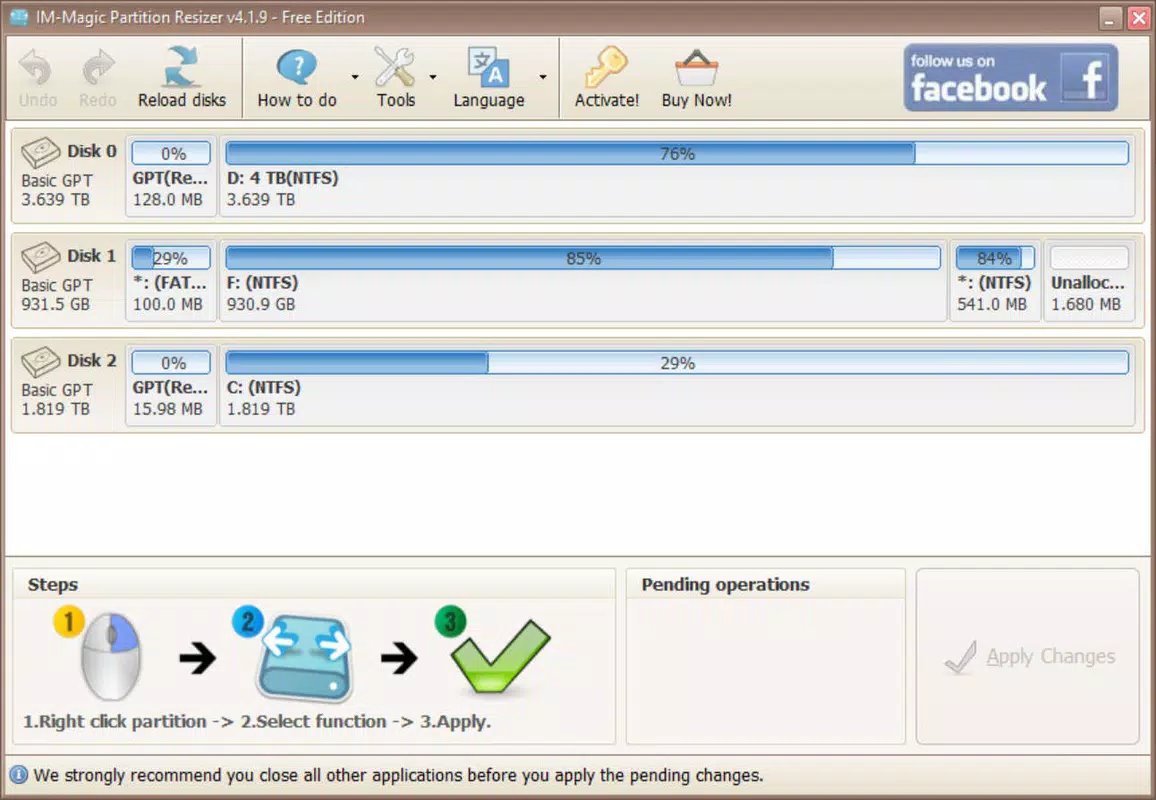Click the Language translate icon
The image size is (1156, 800).
(x=488, y=67)
